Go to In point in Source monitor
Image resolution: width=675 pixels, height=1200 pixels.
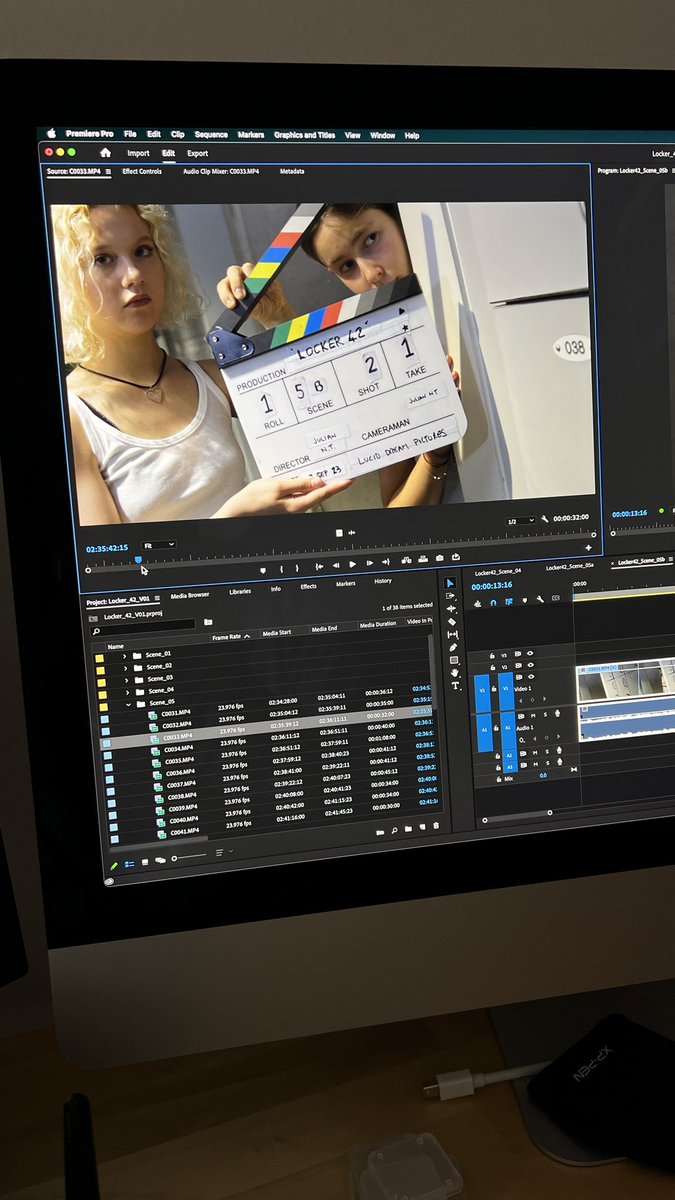(x=319, y=566)
